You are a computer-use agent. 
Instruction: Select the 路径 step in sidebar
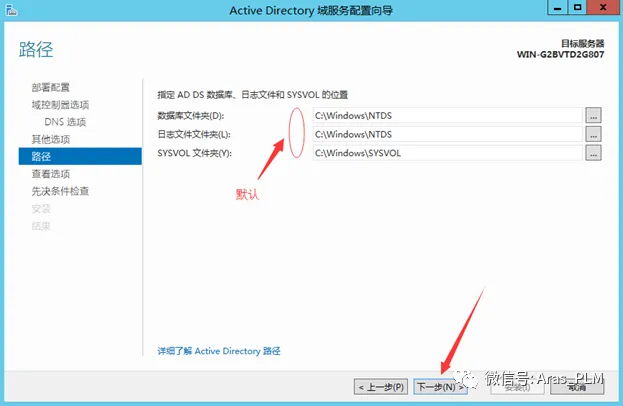tap(80, 156)
